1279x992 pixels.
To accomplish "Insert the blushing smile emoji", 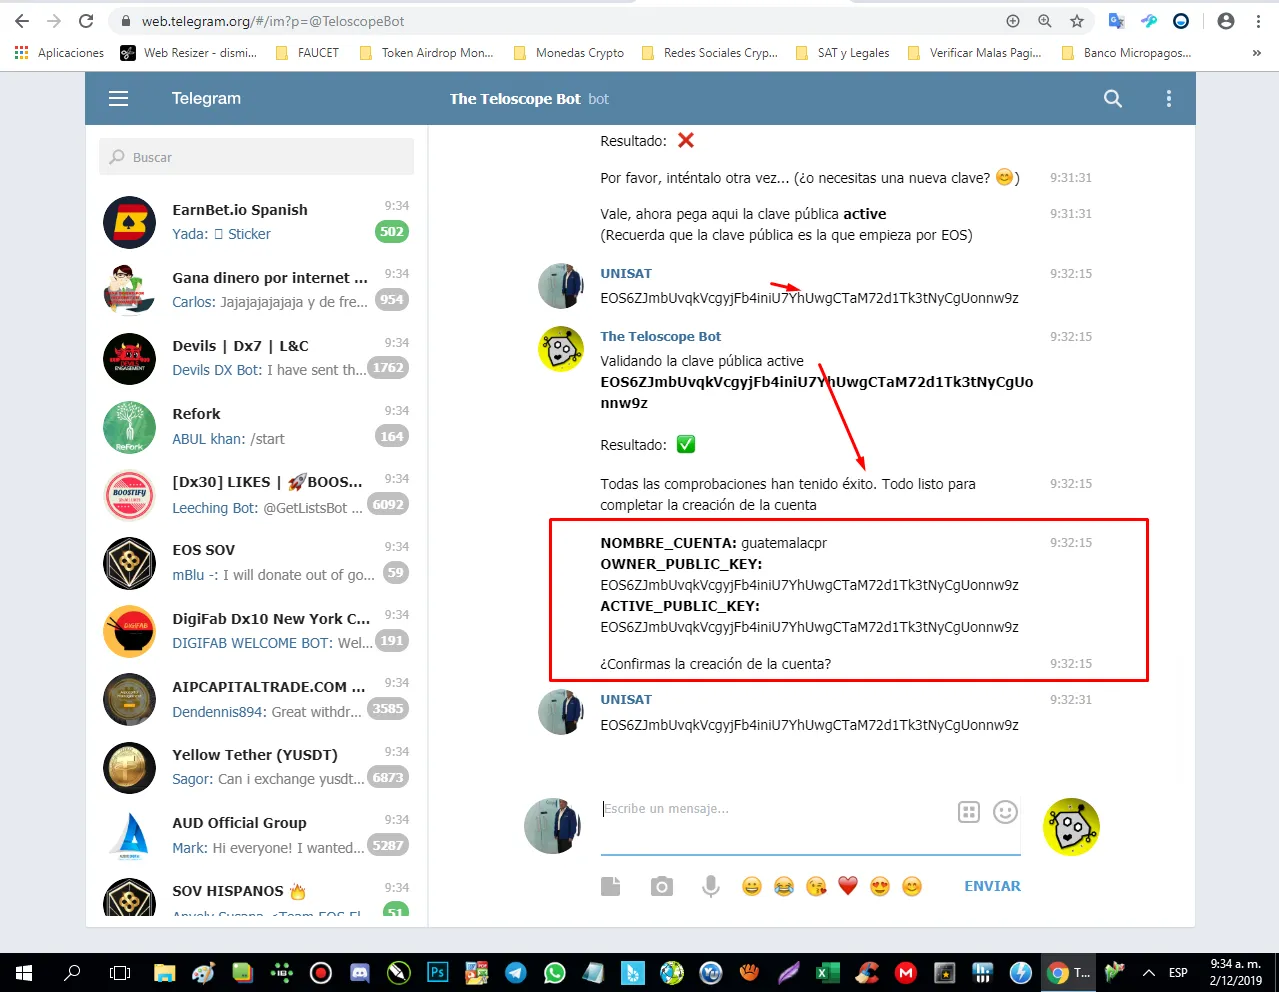I will (912, 886).
